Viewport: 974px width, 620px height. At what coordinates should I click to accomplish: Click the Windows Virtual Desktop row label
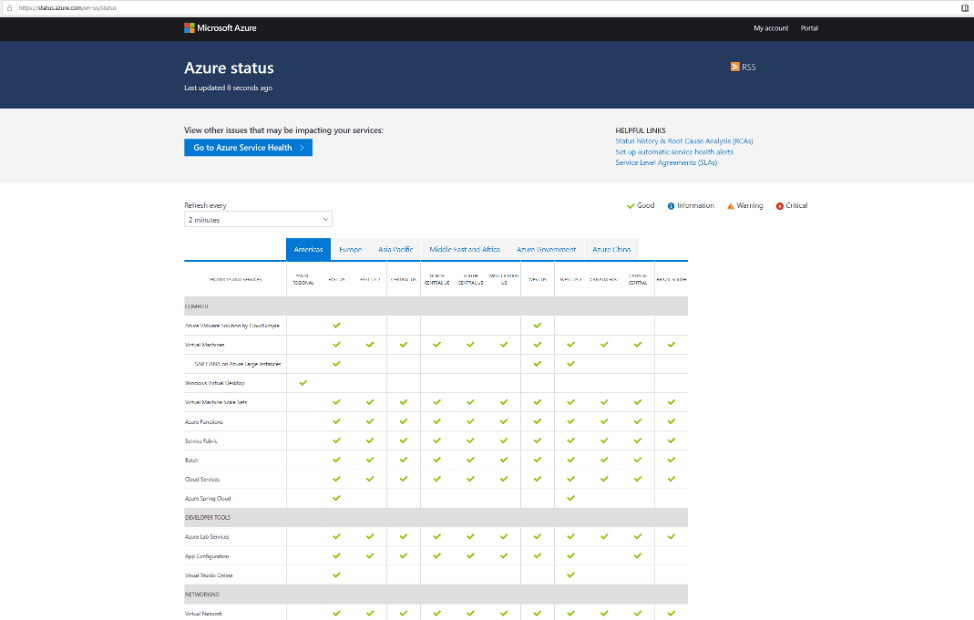(215, 383)
